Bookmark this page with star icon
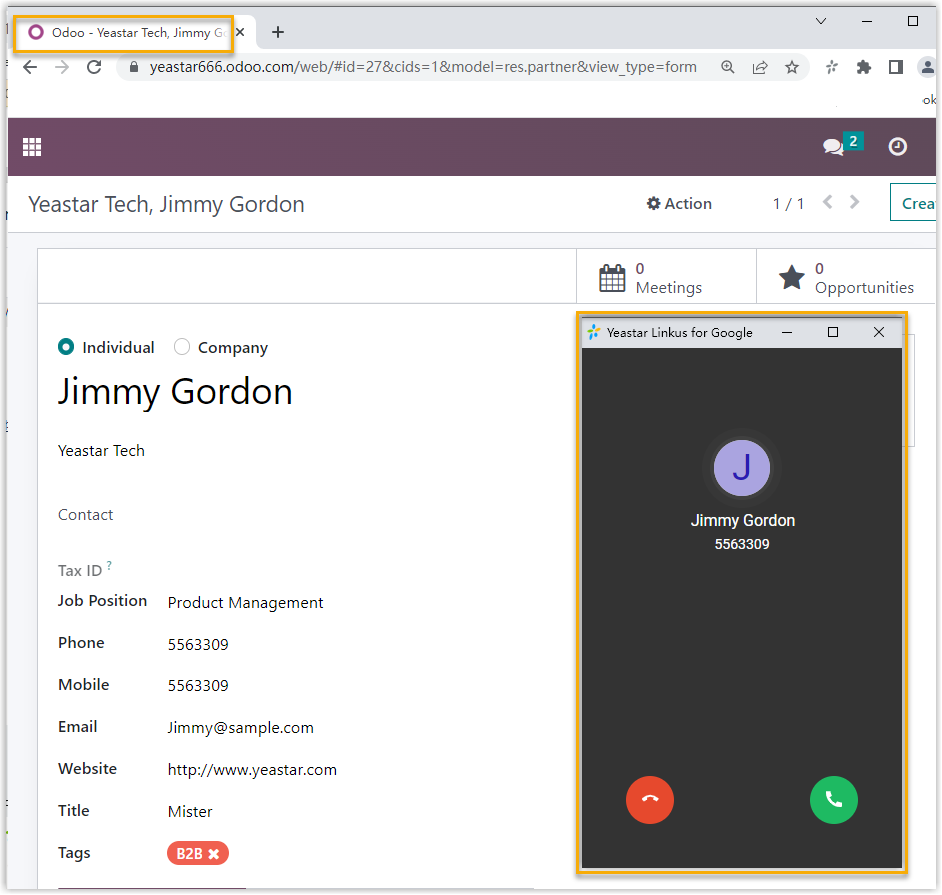Screen dimensions: 942x895 coord(792,67)
